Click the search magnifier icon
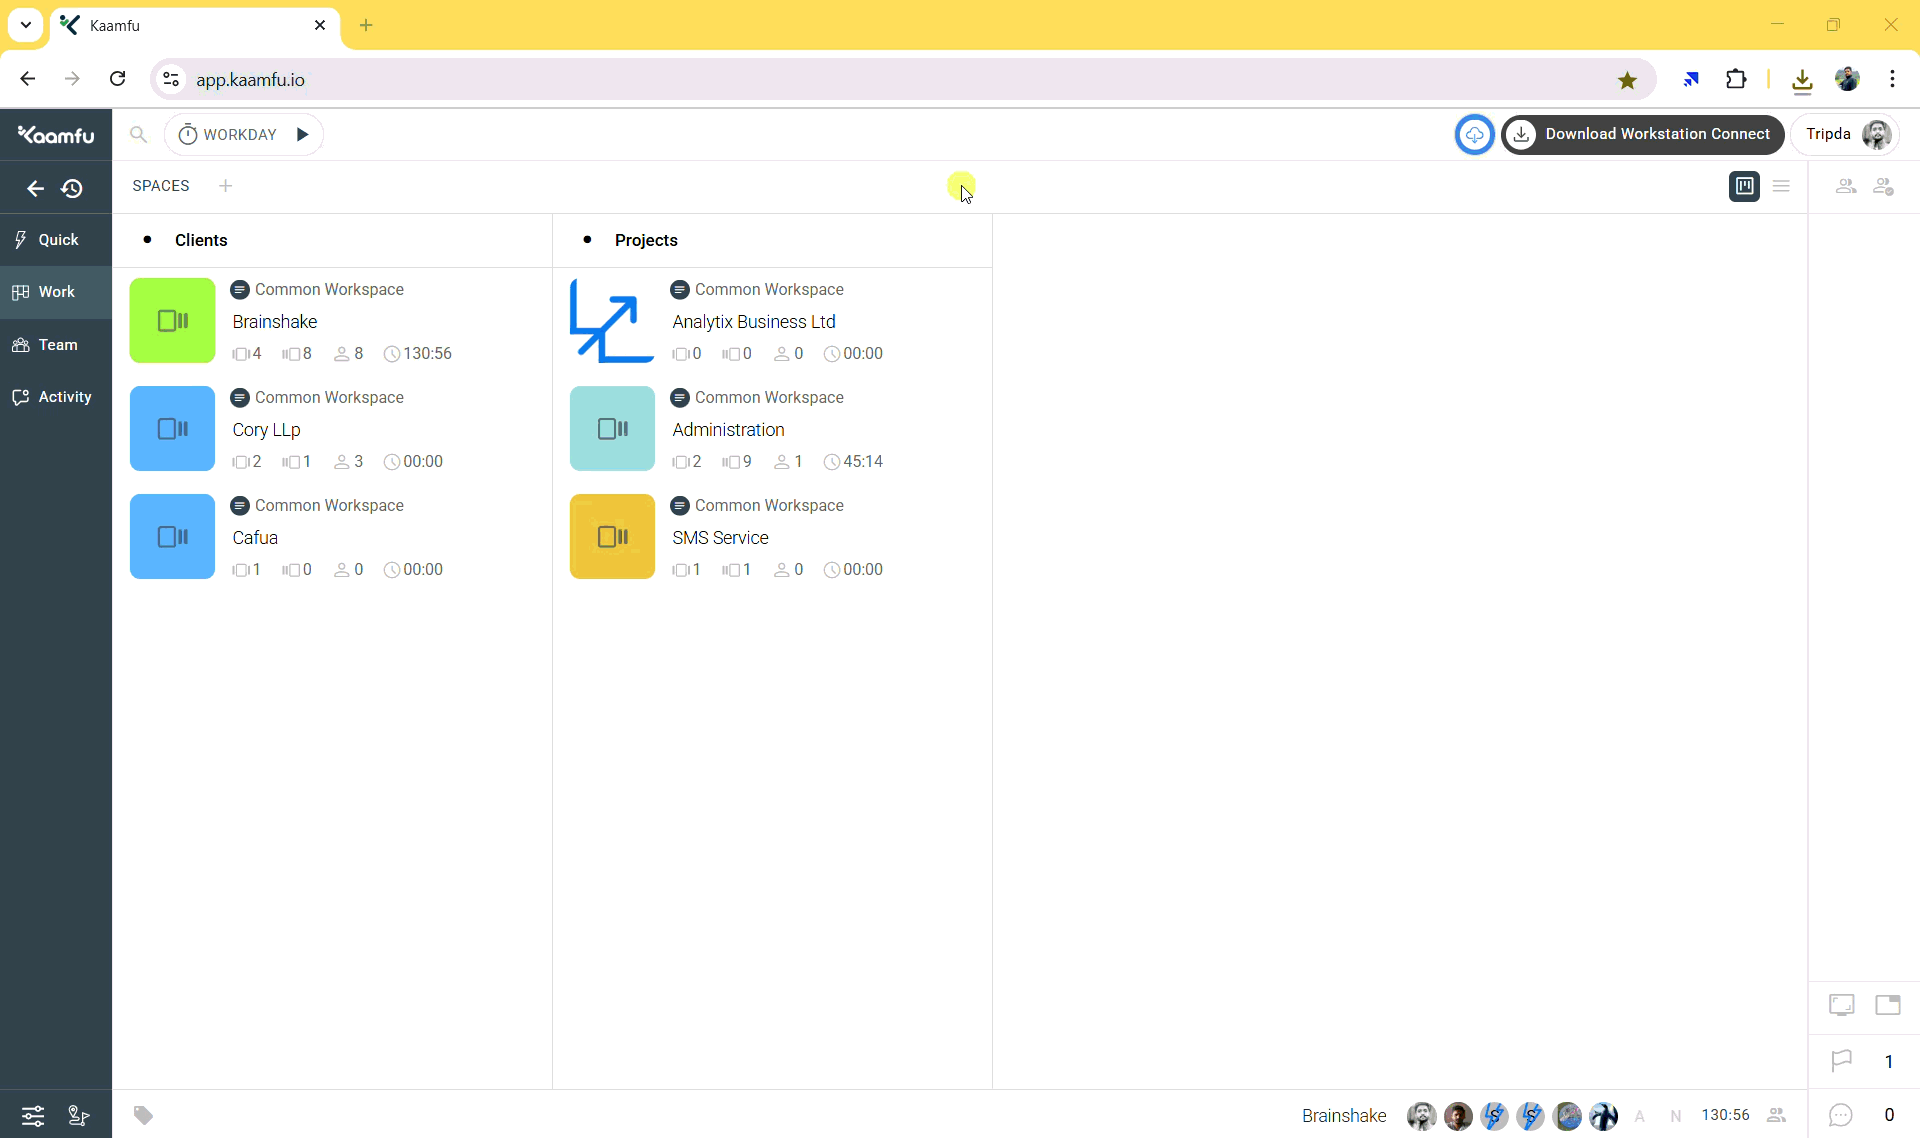1920x1138 pixels. 139,134
